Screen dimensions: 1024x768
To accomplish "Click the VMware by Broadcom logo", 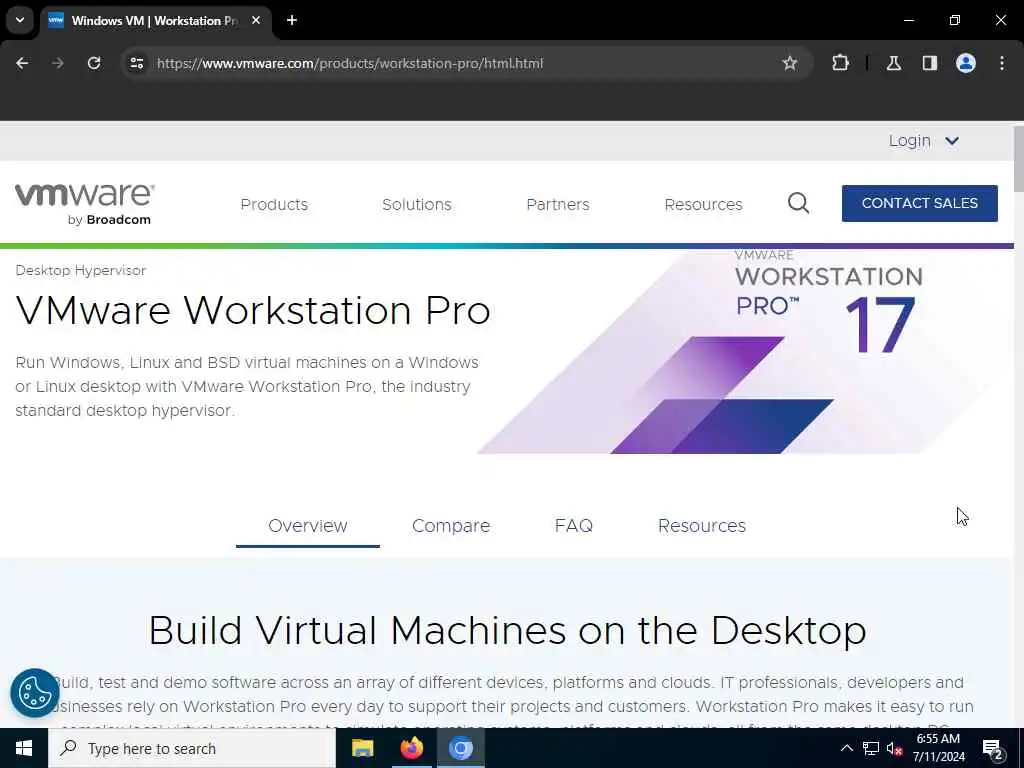I will [x=84, y=204].
